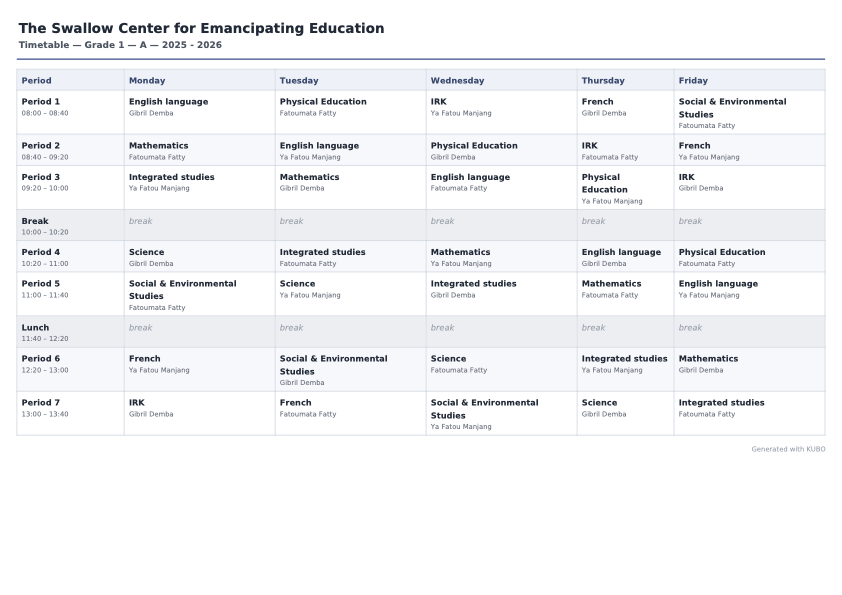Select Friday Period 1 Social & Environmental Studies
The height and width of the screenshot is (595, 842).
[x=750, y=112]
